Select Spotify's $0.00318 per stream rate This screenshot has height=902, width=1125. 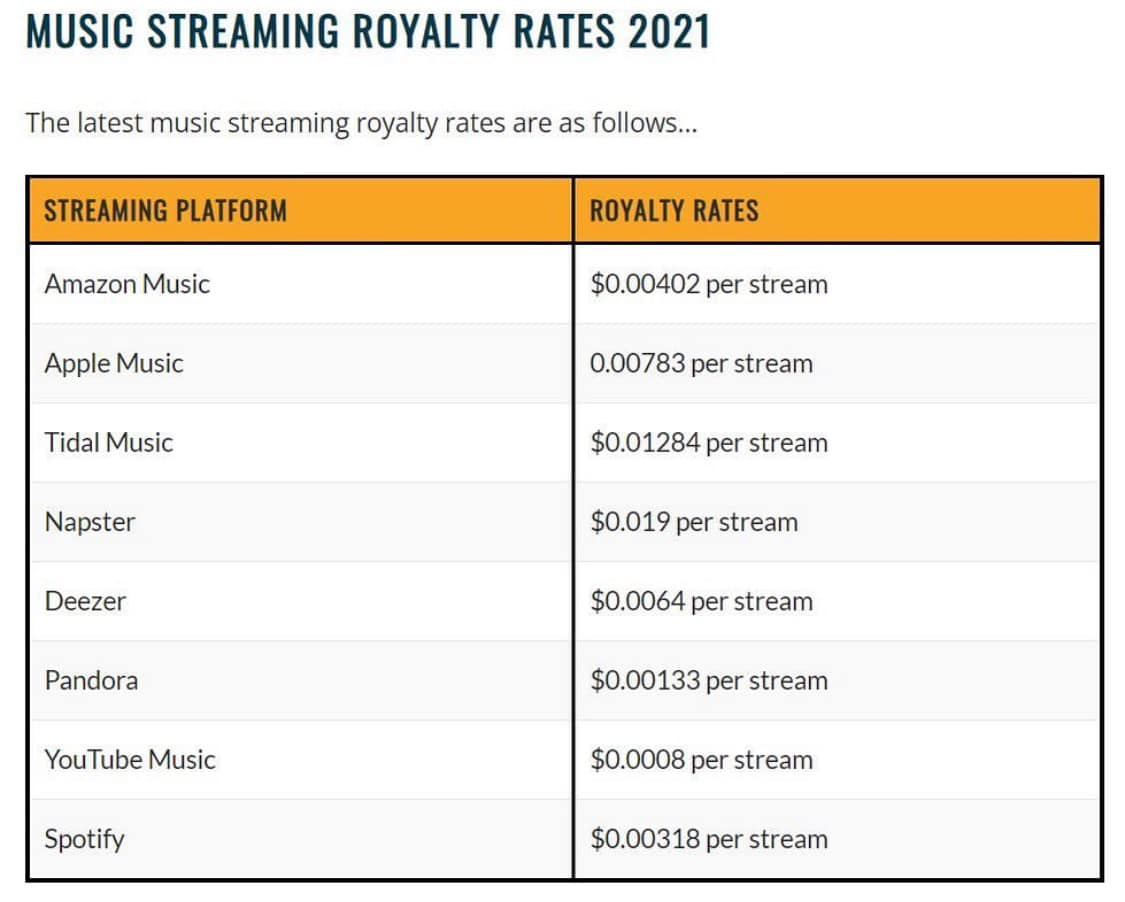(x=709, y=839)
